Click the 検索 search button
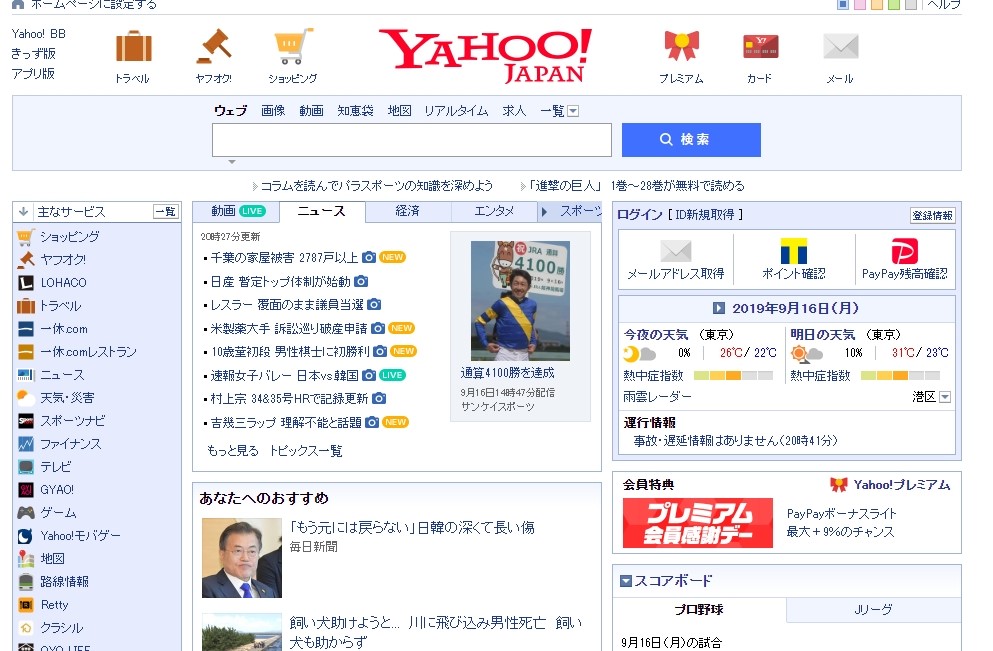 click(691, 139)
